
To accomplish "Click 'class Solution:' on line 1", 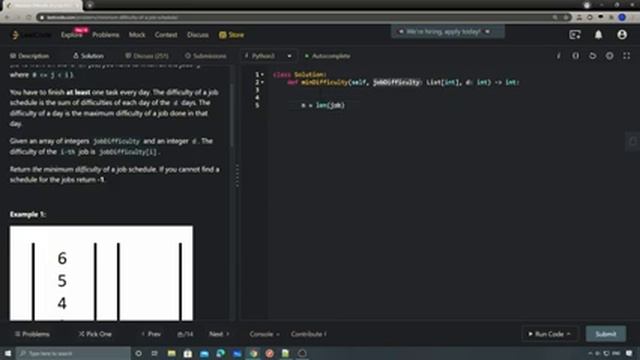I will point(300,75).
